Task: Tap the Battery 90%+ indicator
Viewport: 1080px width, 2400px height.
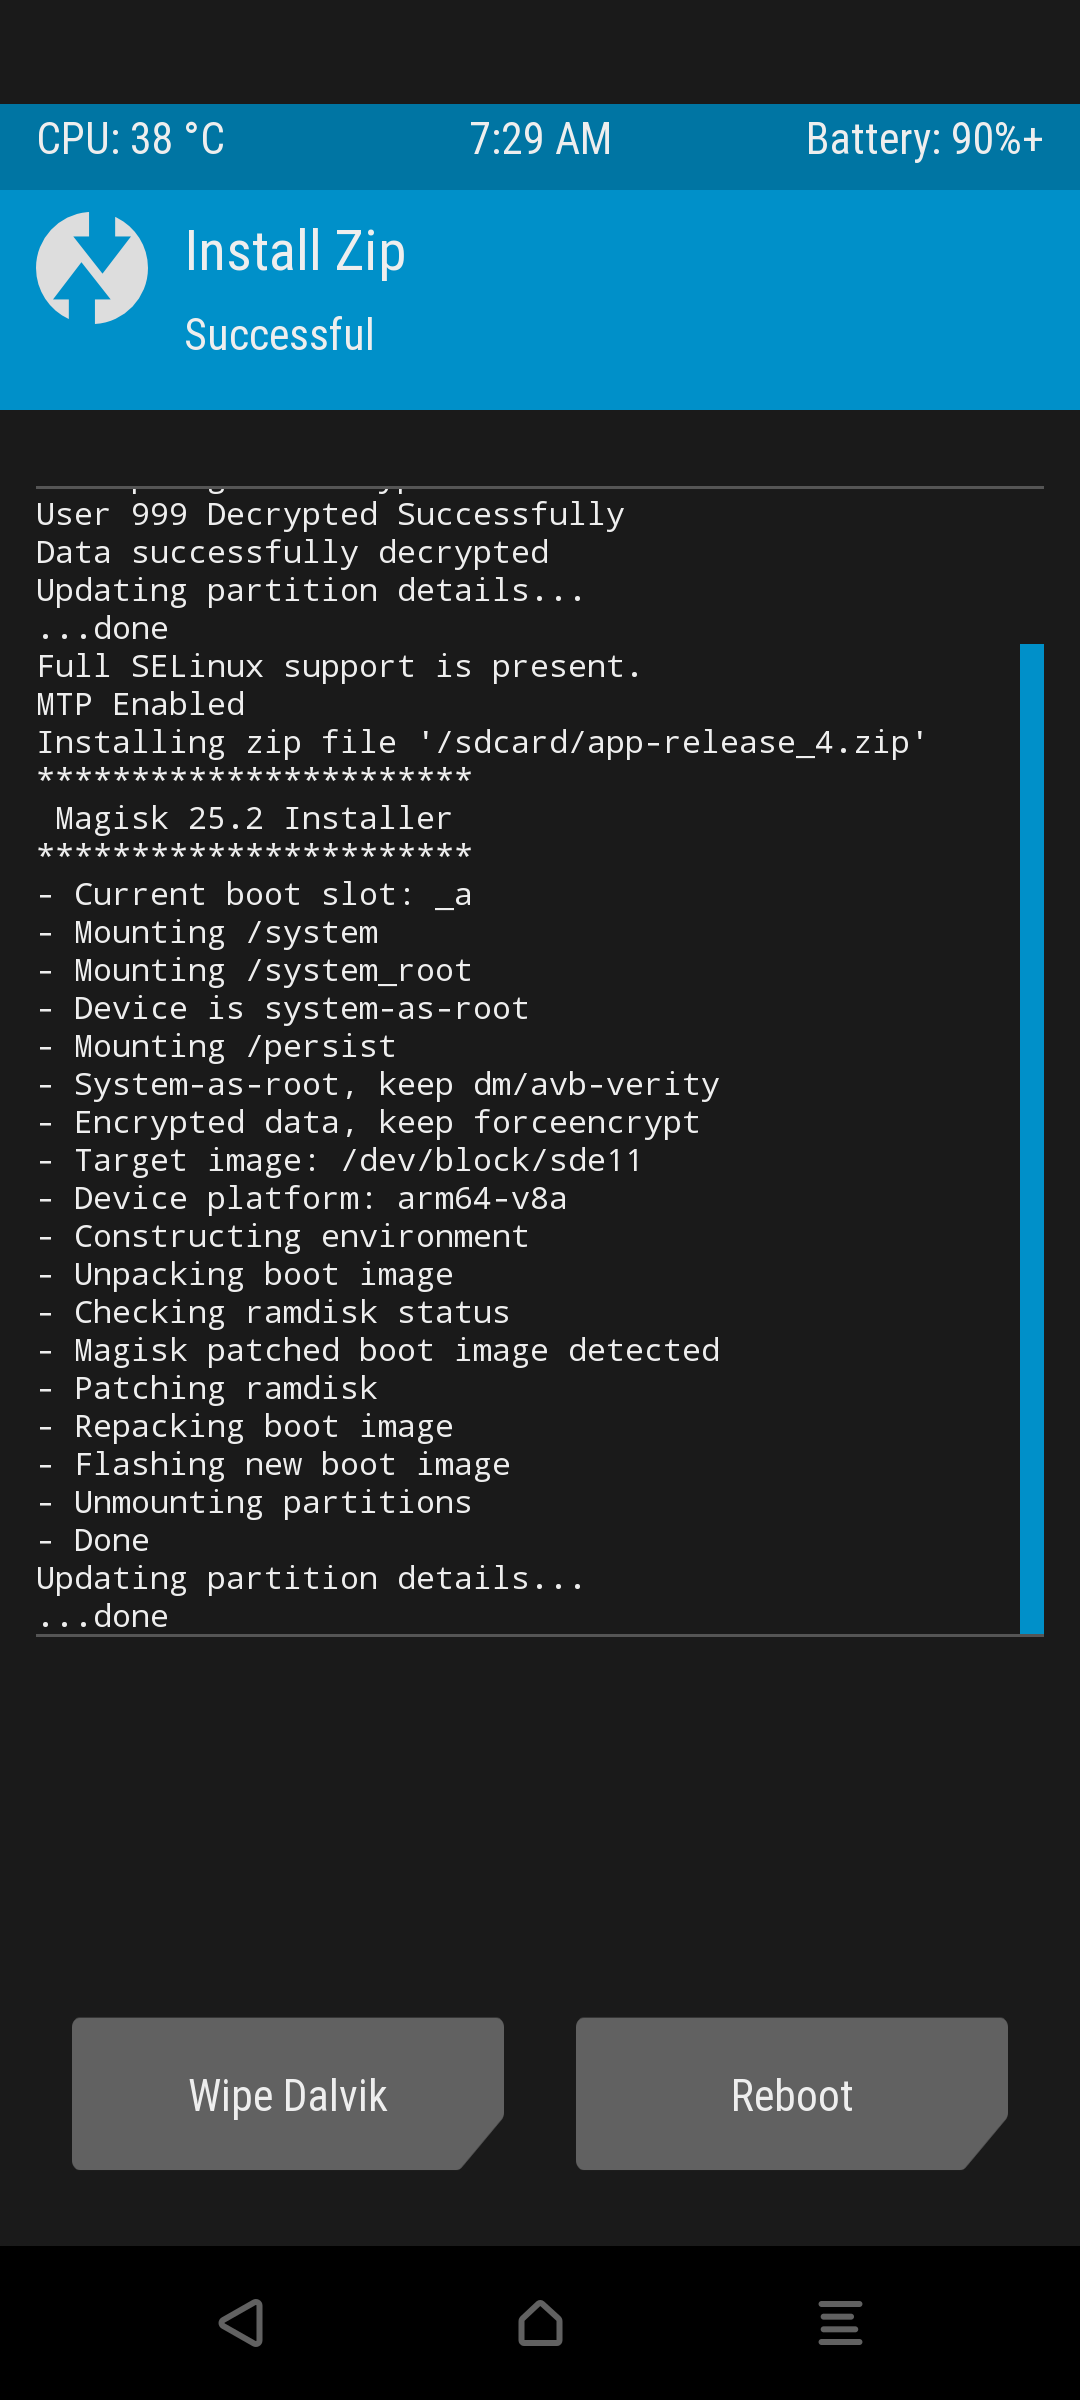Action: point(925,139)
